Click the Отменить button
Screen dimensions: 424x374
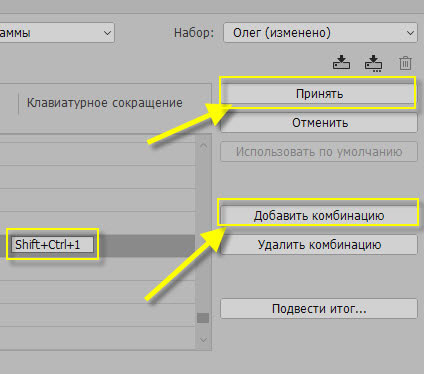click(x=319, y=123)
